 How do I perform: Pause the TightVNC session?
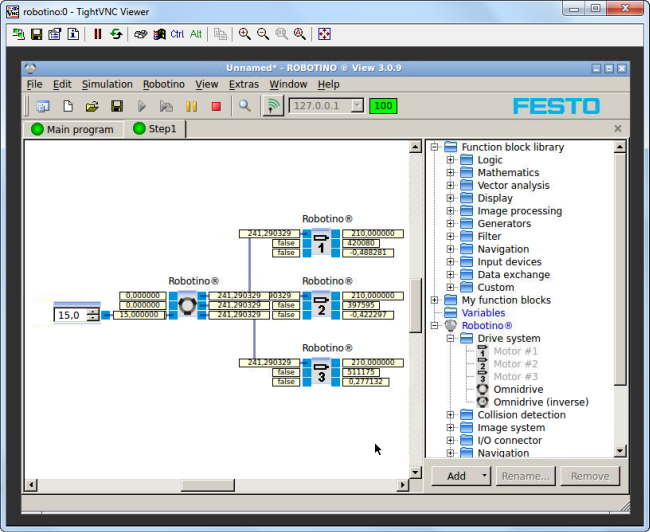[x=97, y=34]
